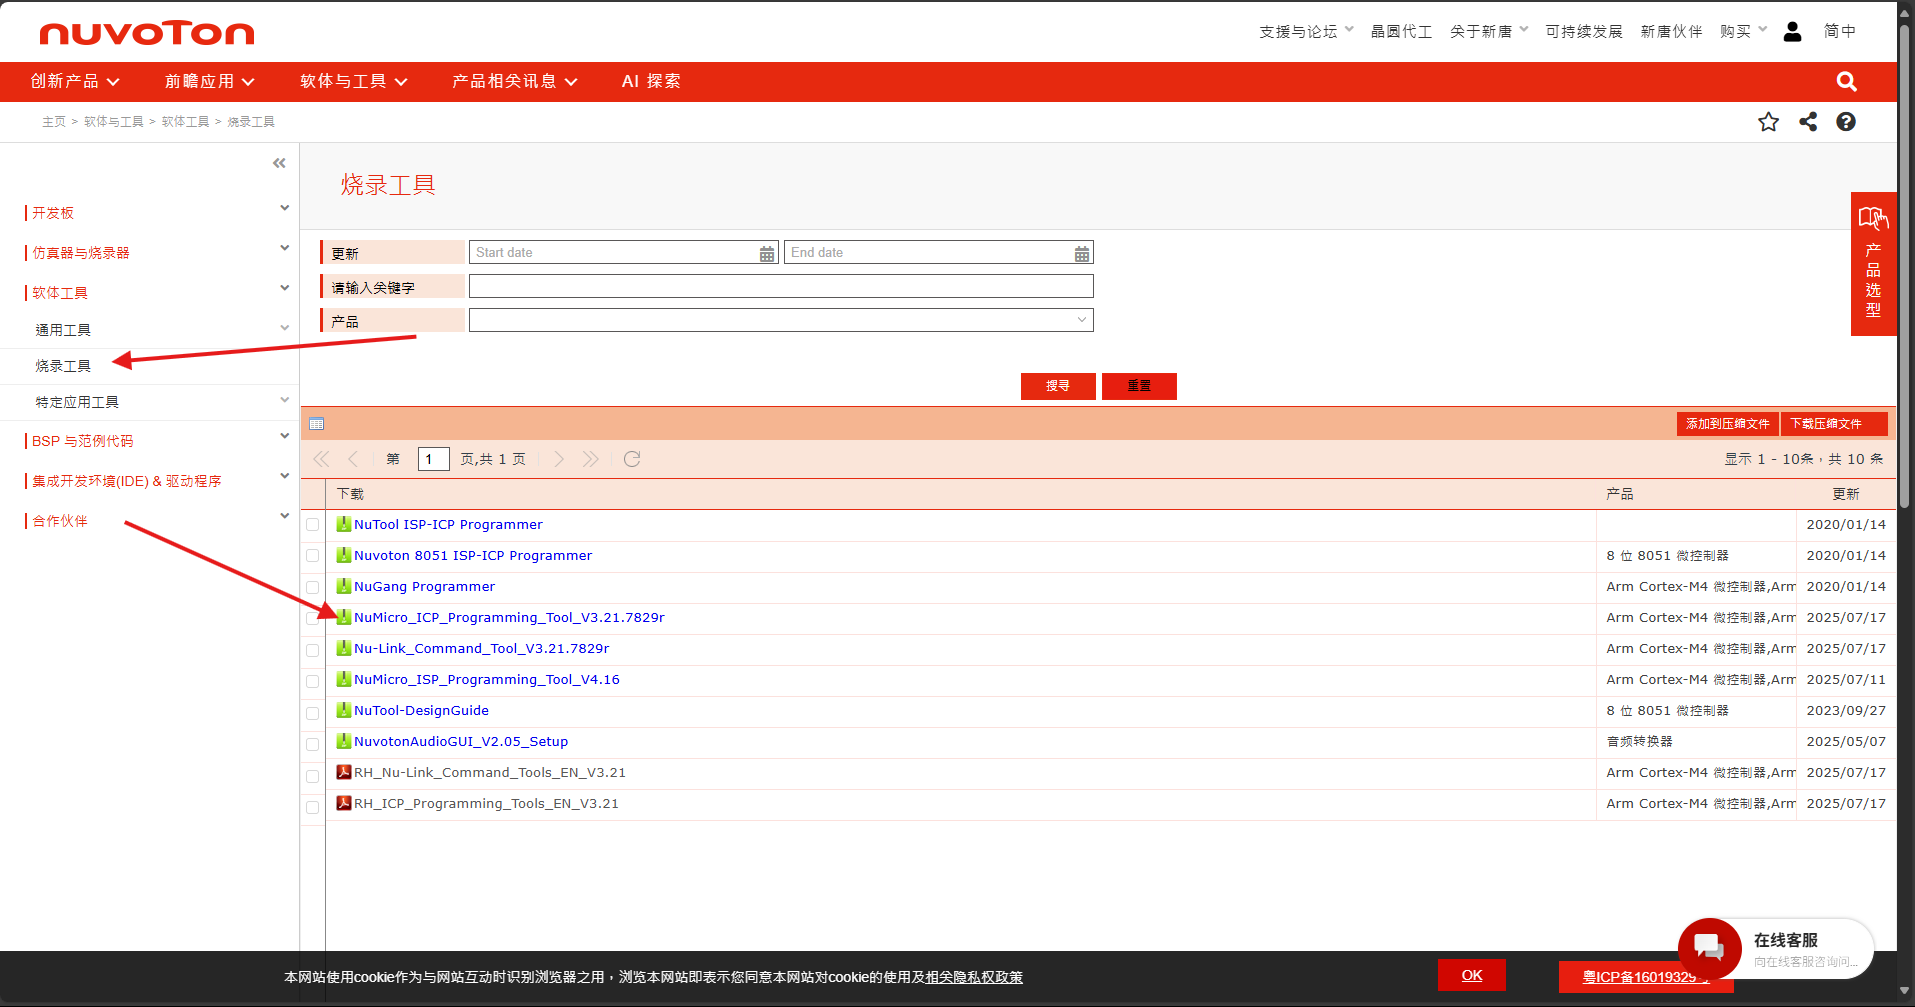Click the 添加到压缩文件 button
This screenshot has height=1007, width=1915.
click(1728, 424)
